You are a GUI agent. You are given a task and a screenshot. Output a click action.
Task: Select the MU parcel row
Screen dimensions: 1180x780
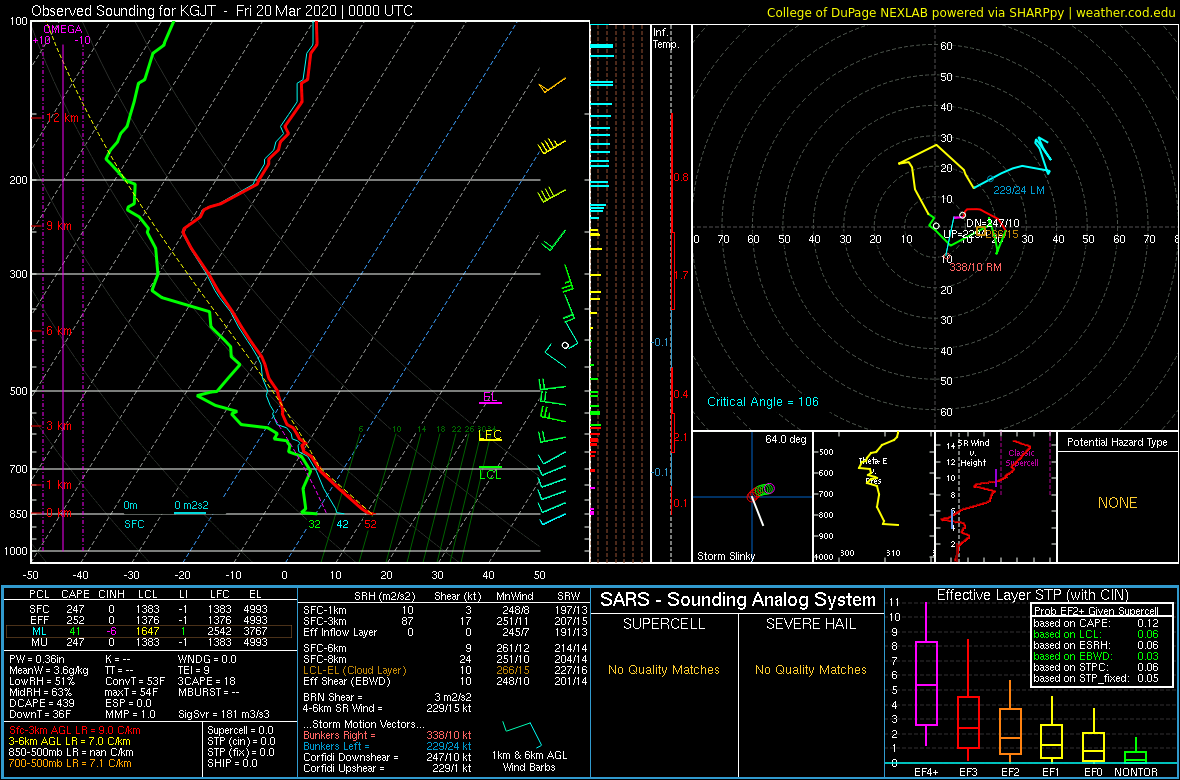point(147,644)
